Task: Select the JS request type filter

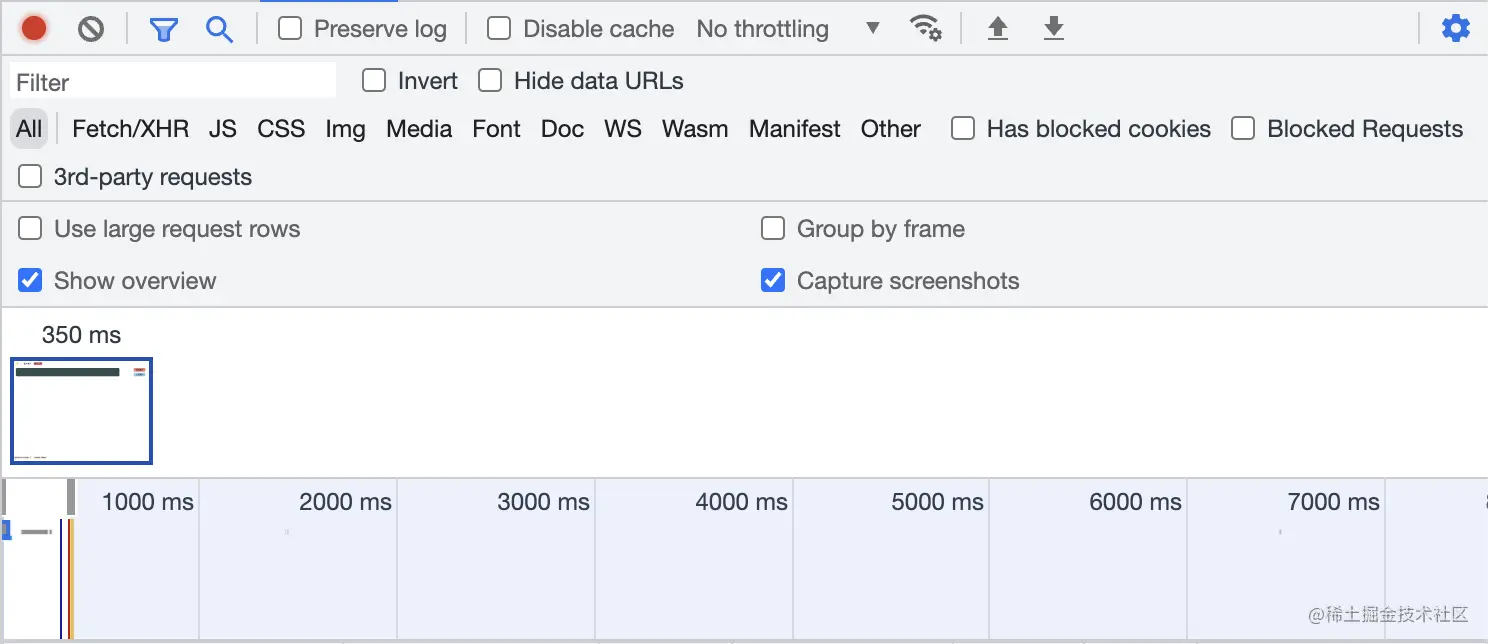Action: pos(222,129)
